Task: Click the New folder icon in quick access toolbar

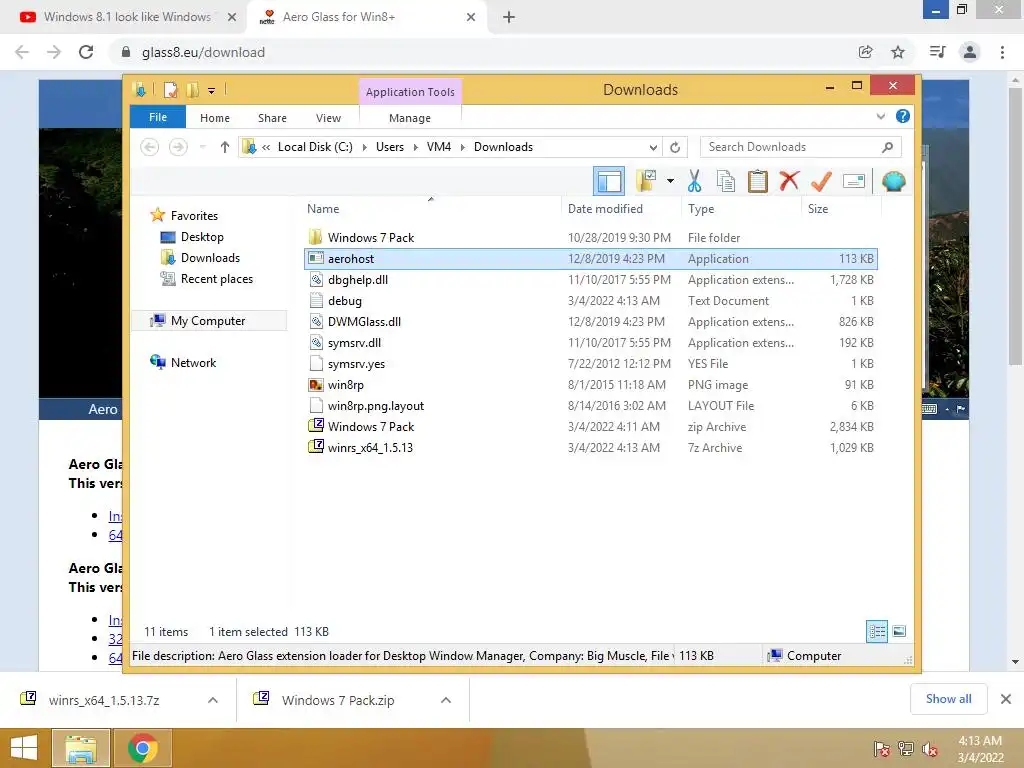Action: click(193, 89)
